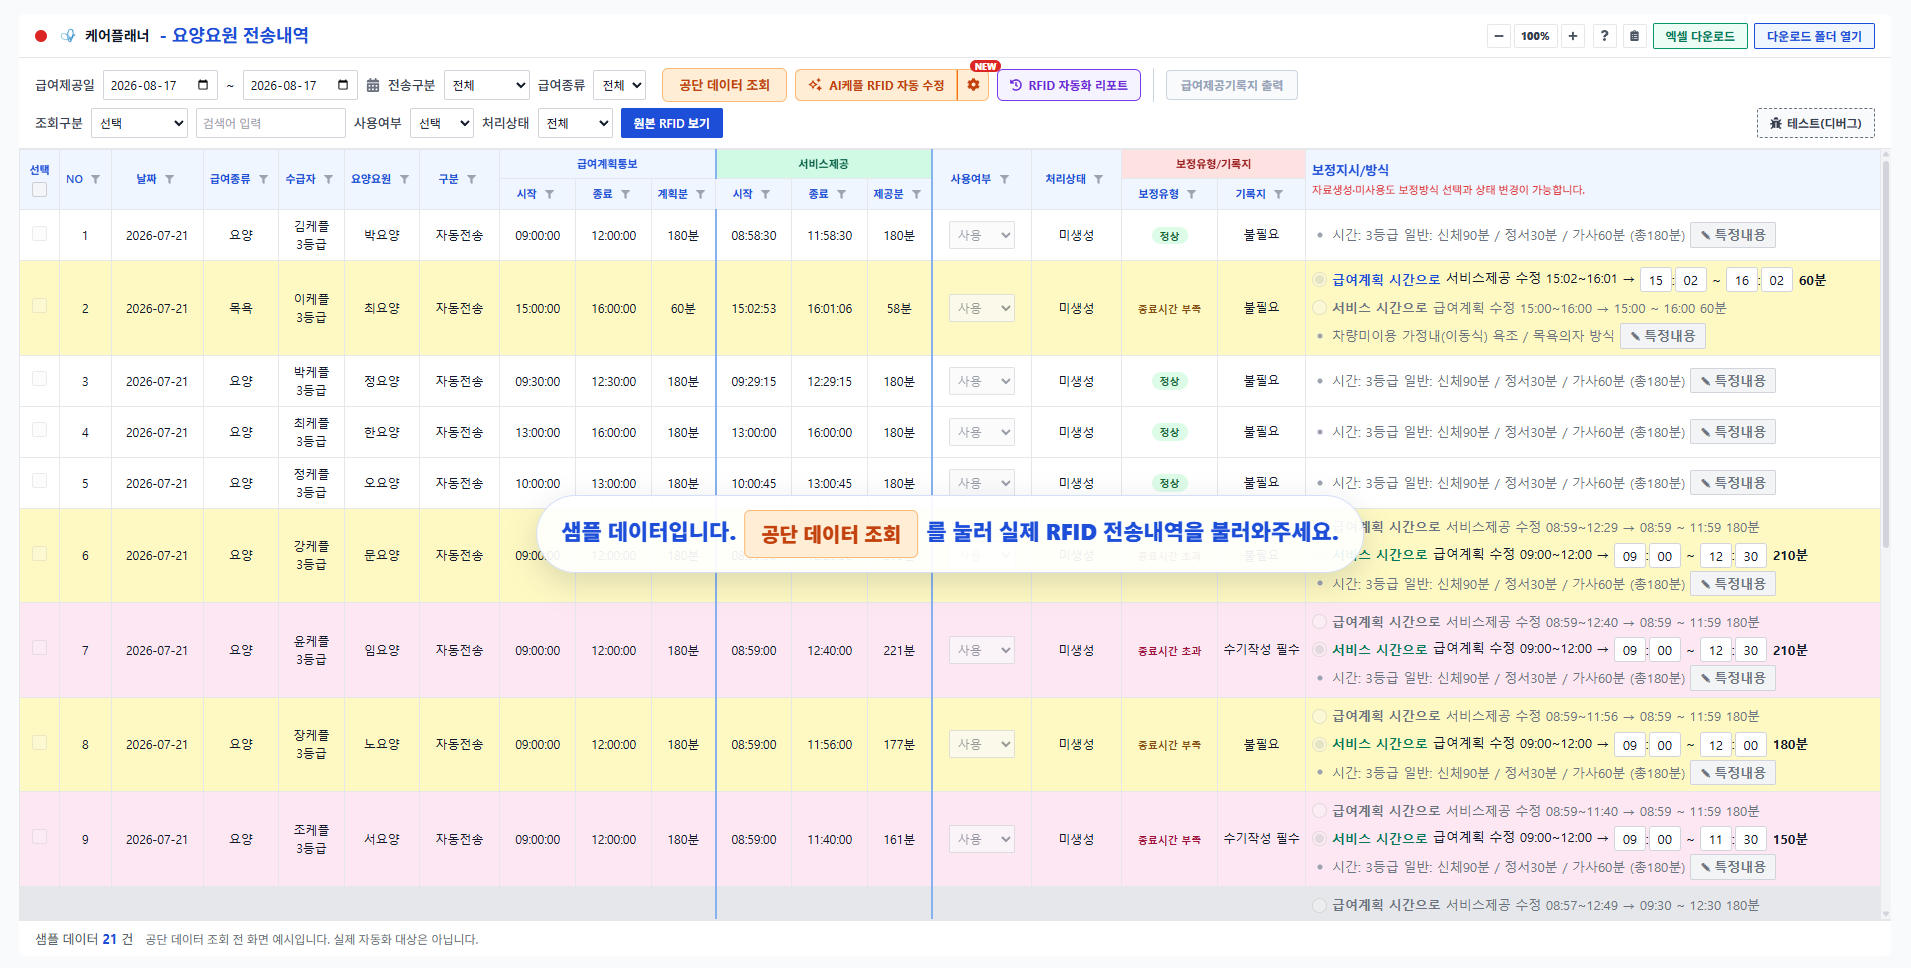Zoom in with the plus icon
The height and width of the screenshot is (968, 1911).
1573,36
